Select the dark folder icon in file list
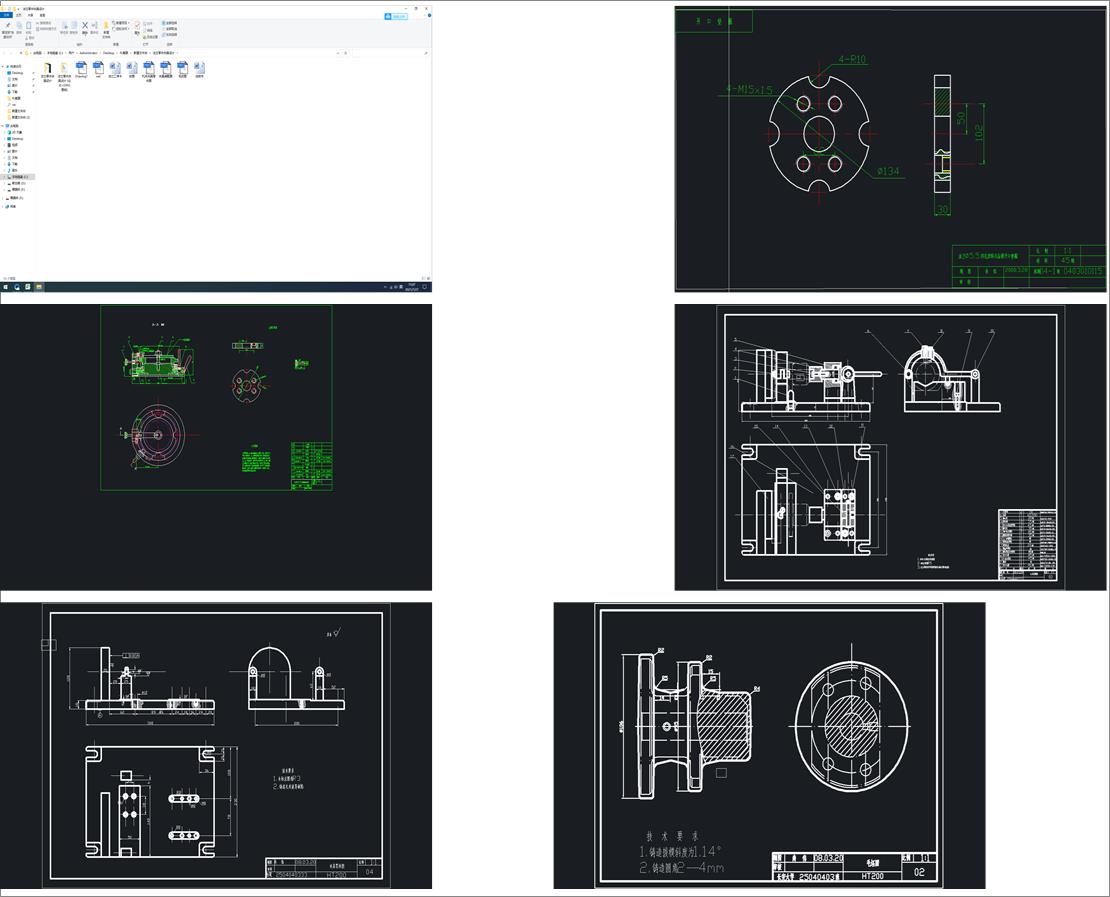 tap(47, 68)
